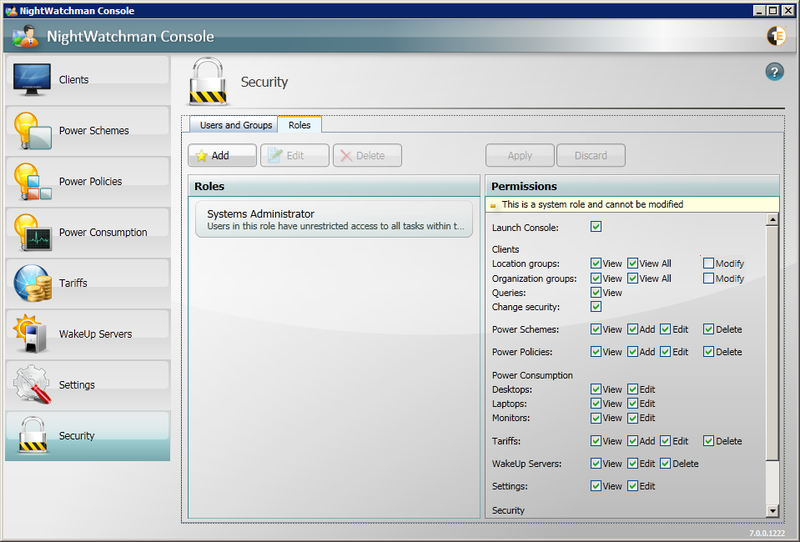800x542 pixels.
Task: Switch to the Users and Groups tab
Action: tap(236, 125)
